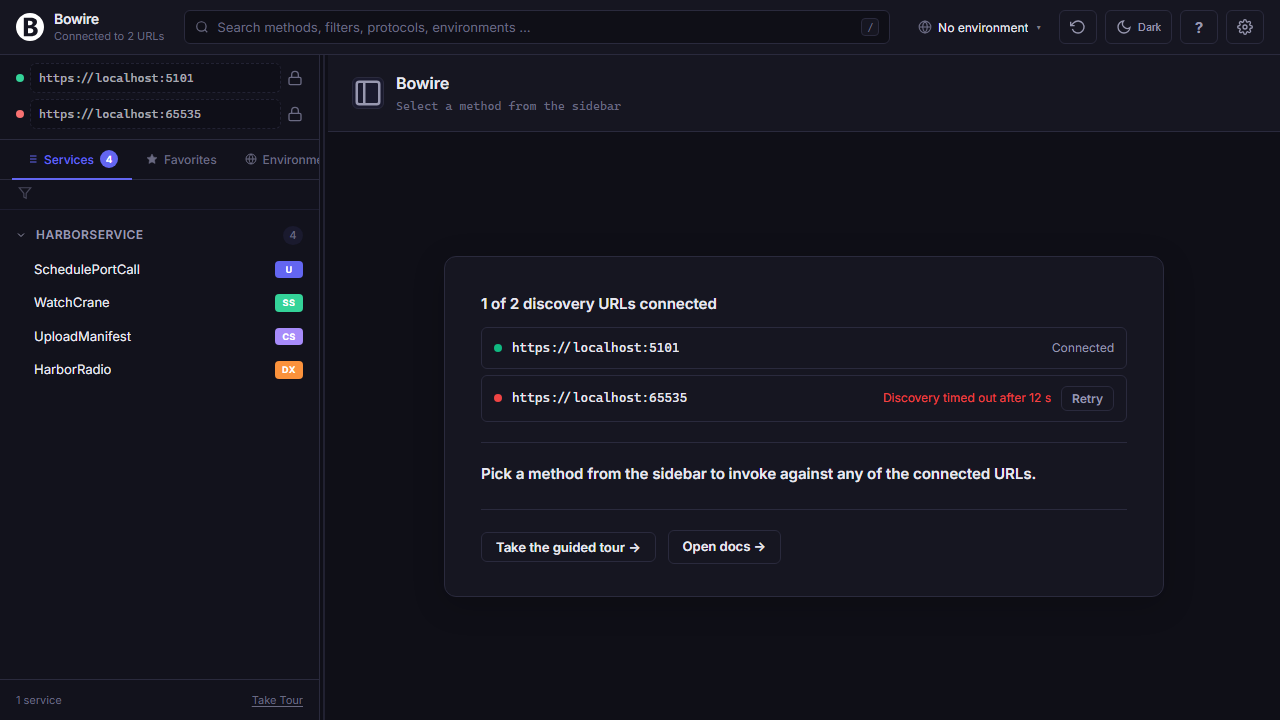Image resolution: width=1280 pixels, height=720 pixels.
Task: Select the HarborRadio method
Action: [x=160, y=370]
